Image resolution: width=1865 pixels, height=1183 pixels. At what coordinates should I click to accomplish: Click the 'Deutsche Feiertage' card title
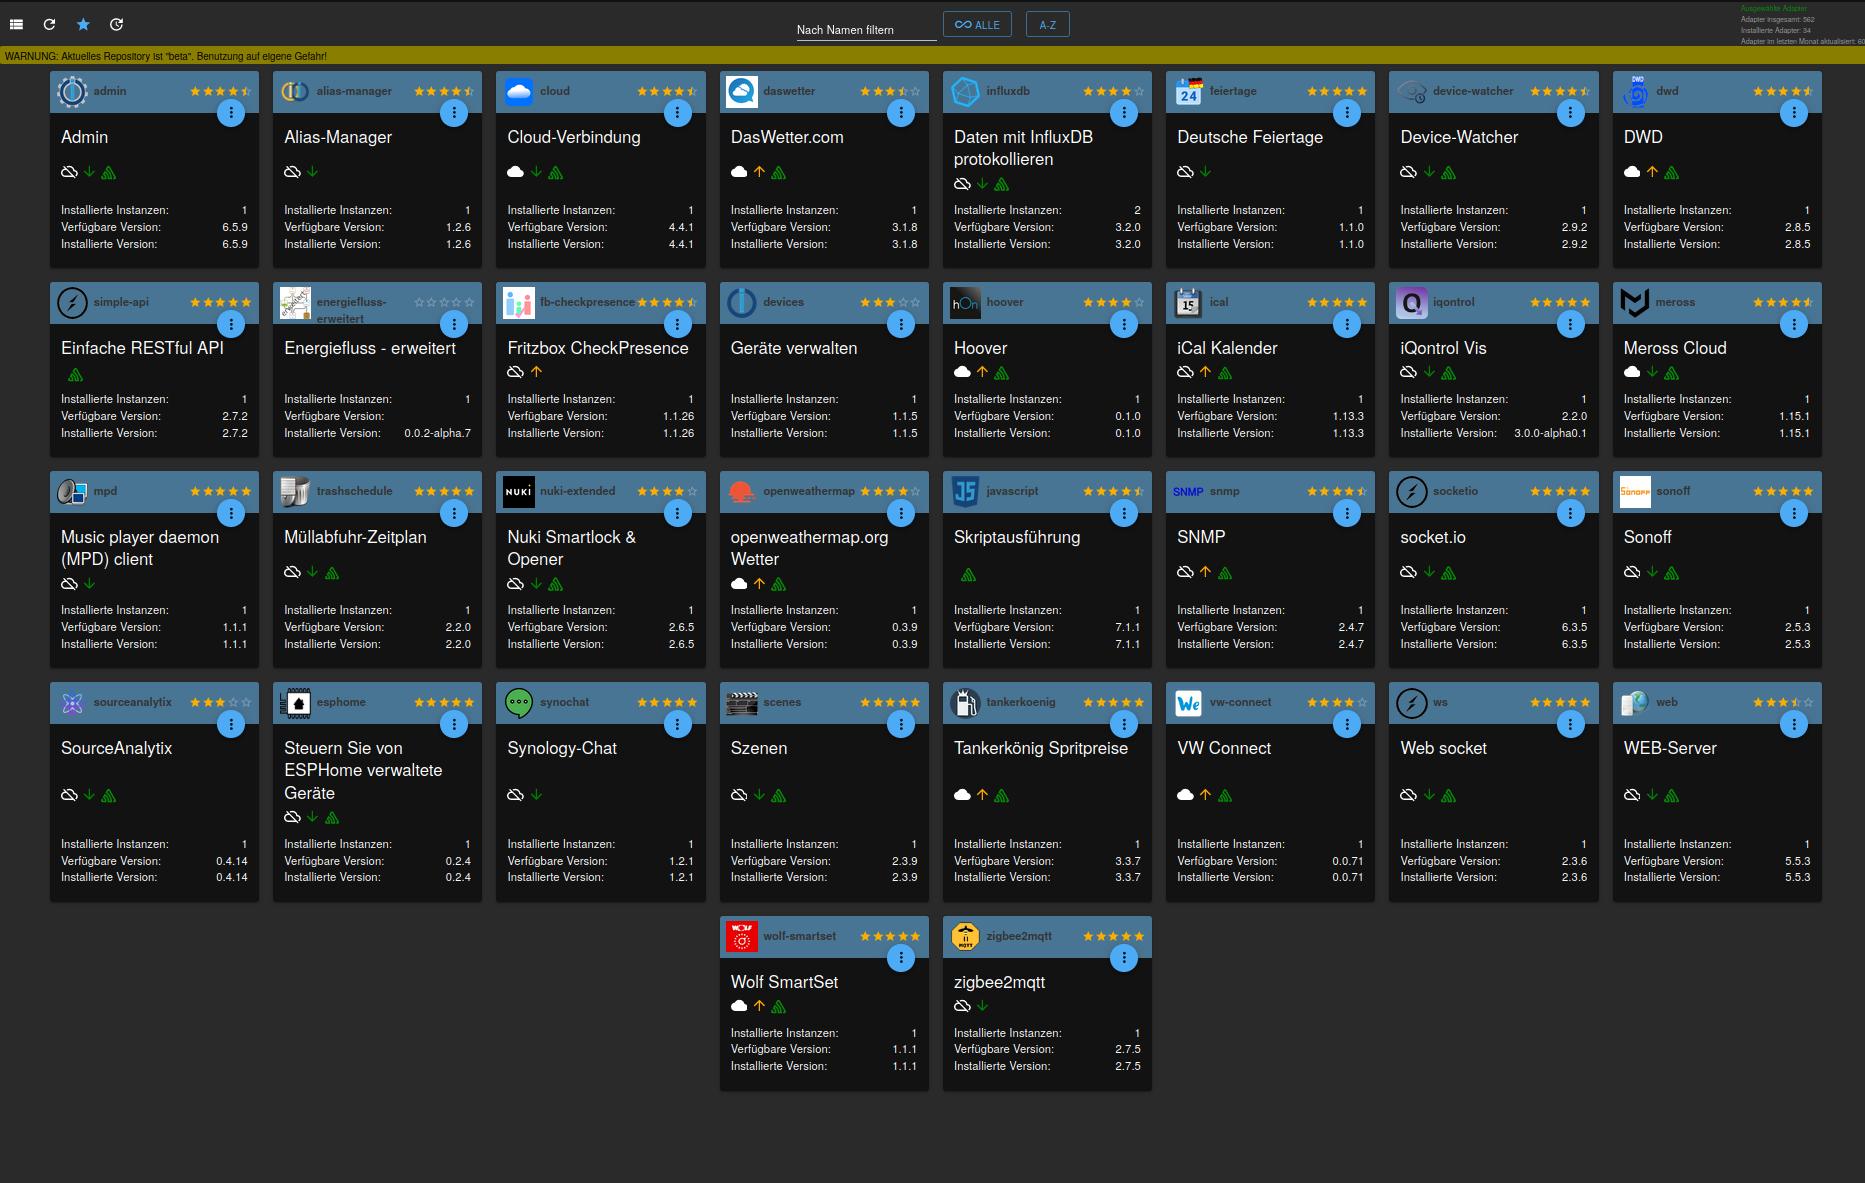coord(1250,137)
